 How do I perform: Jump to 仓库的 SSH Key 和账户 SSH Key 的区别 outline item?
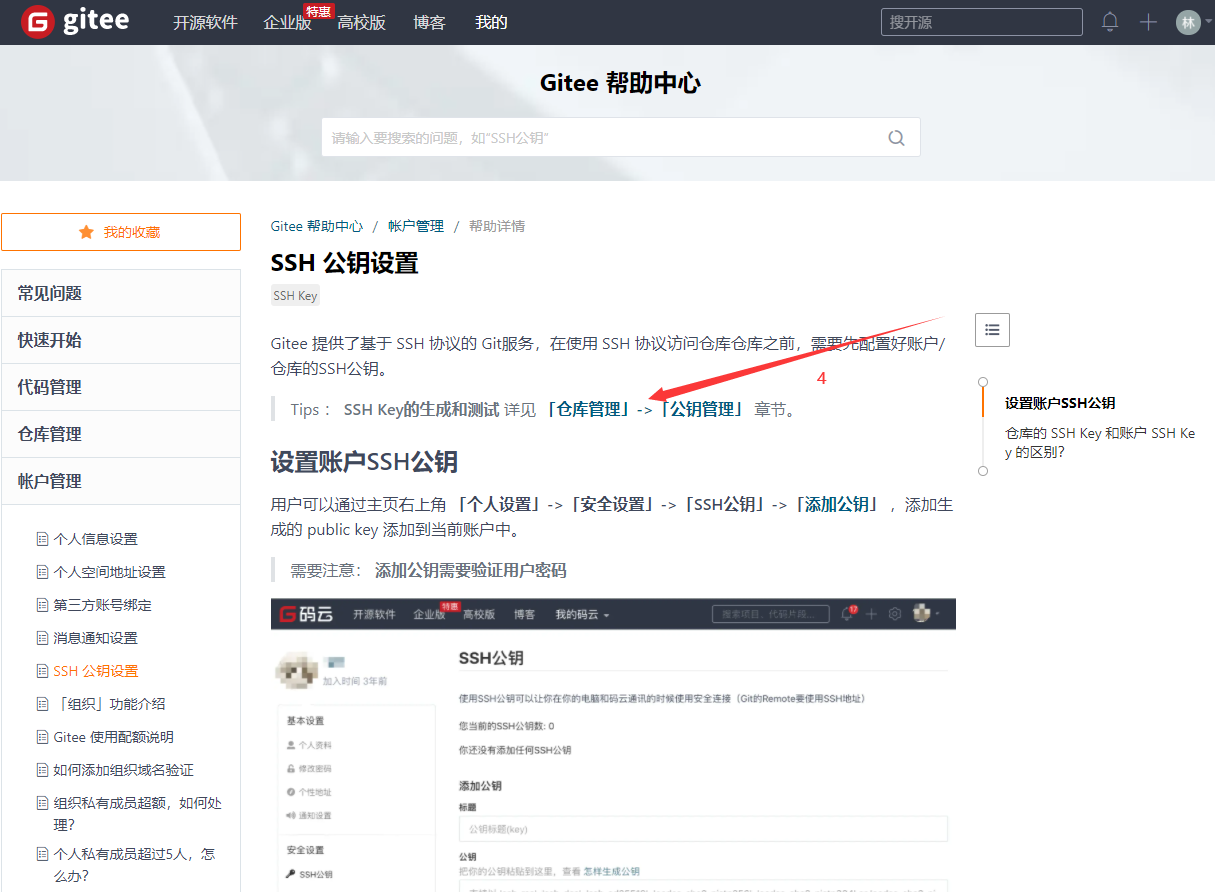[x=1100, y=442]
